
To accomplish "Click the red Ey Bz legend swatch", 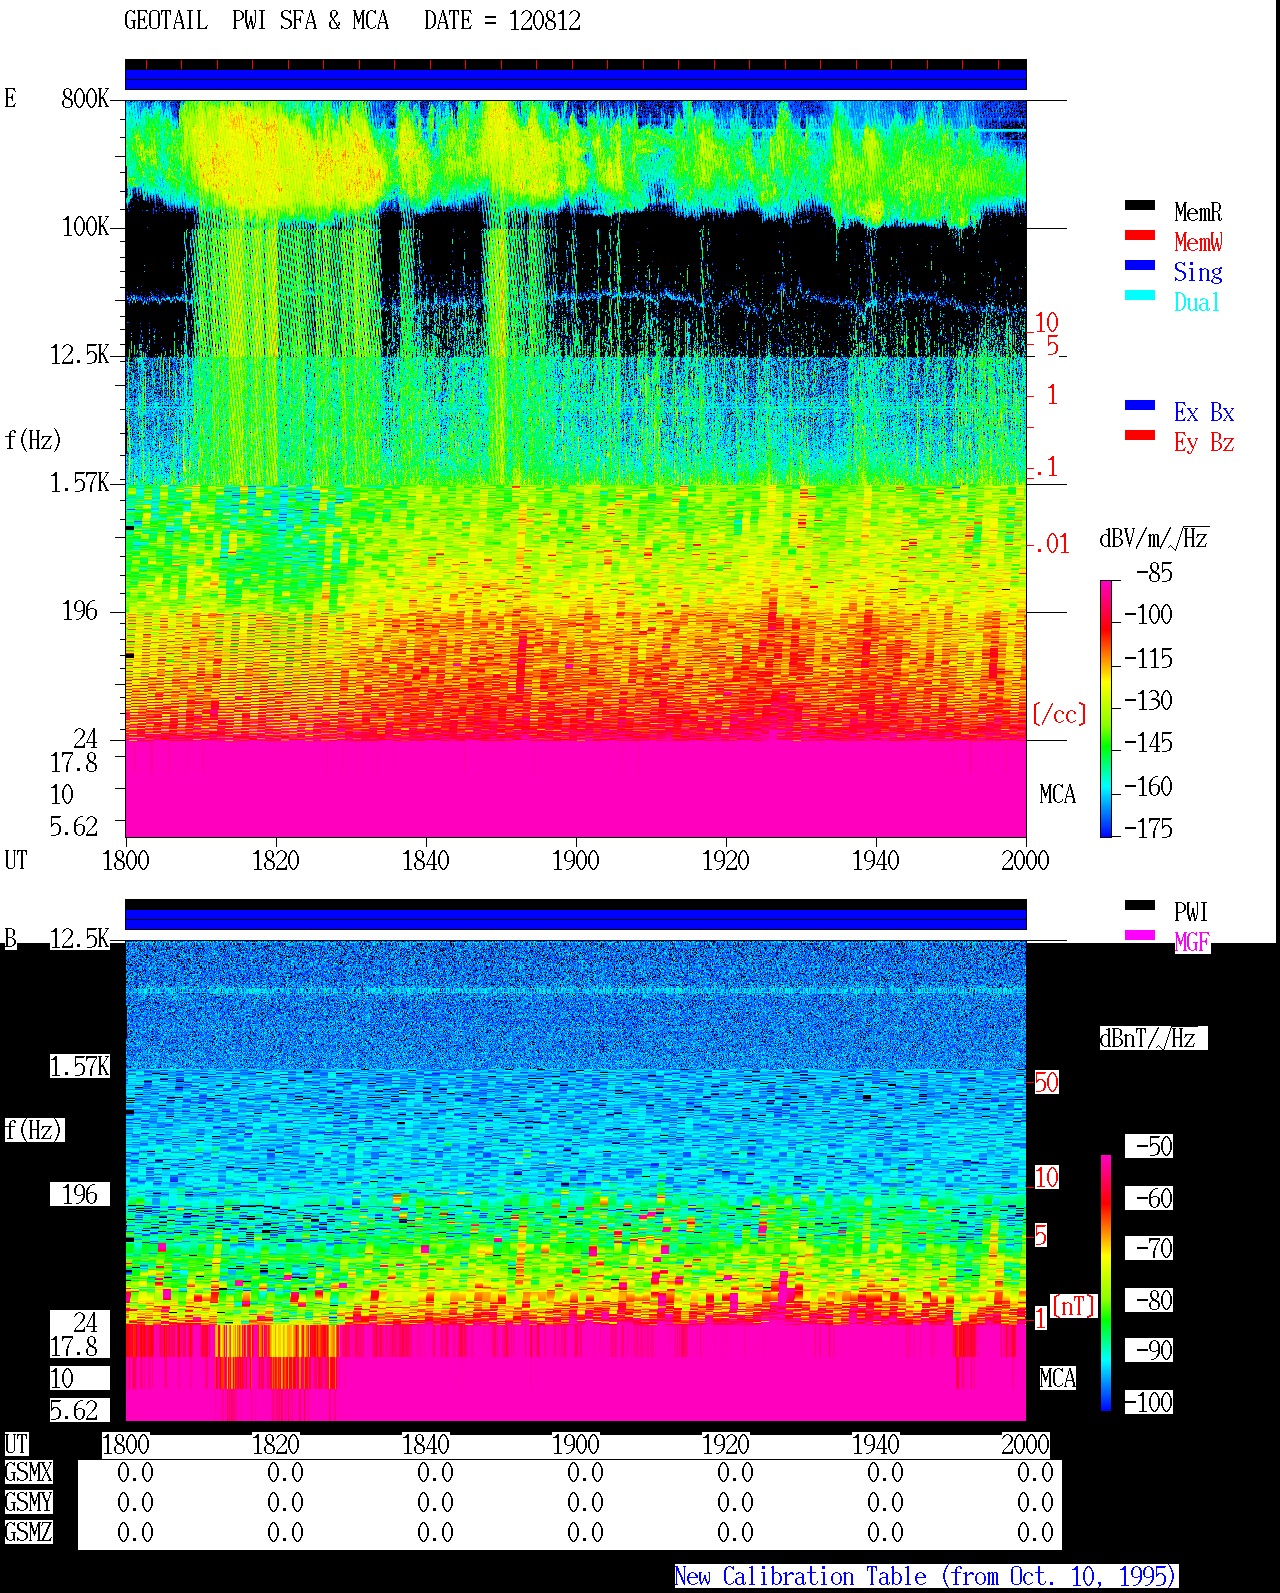I will [x=1140, y=435].
